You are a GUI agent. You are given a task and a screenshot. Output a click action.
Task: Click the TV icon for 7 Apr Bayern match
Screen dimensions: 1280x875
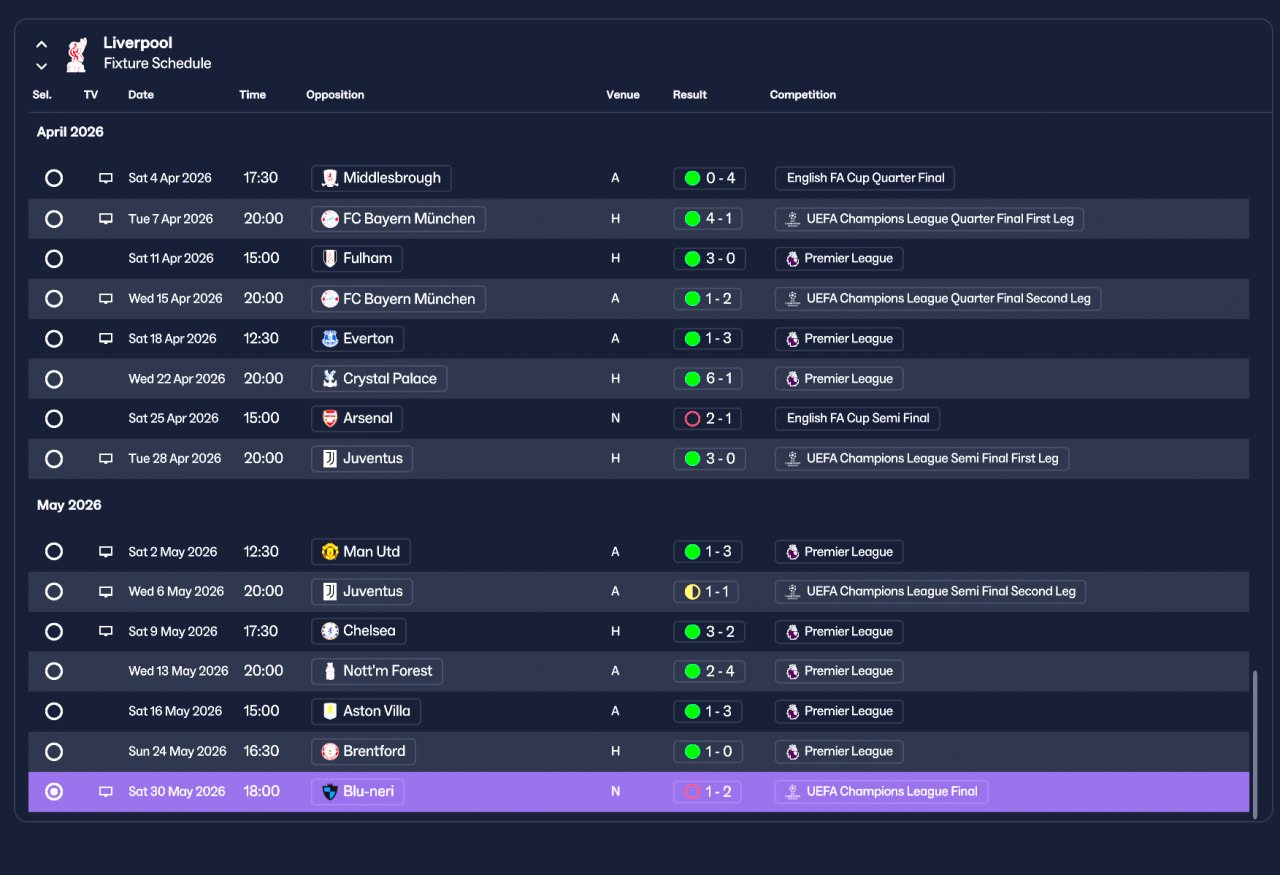pos(106,219)
